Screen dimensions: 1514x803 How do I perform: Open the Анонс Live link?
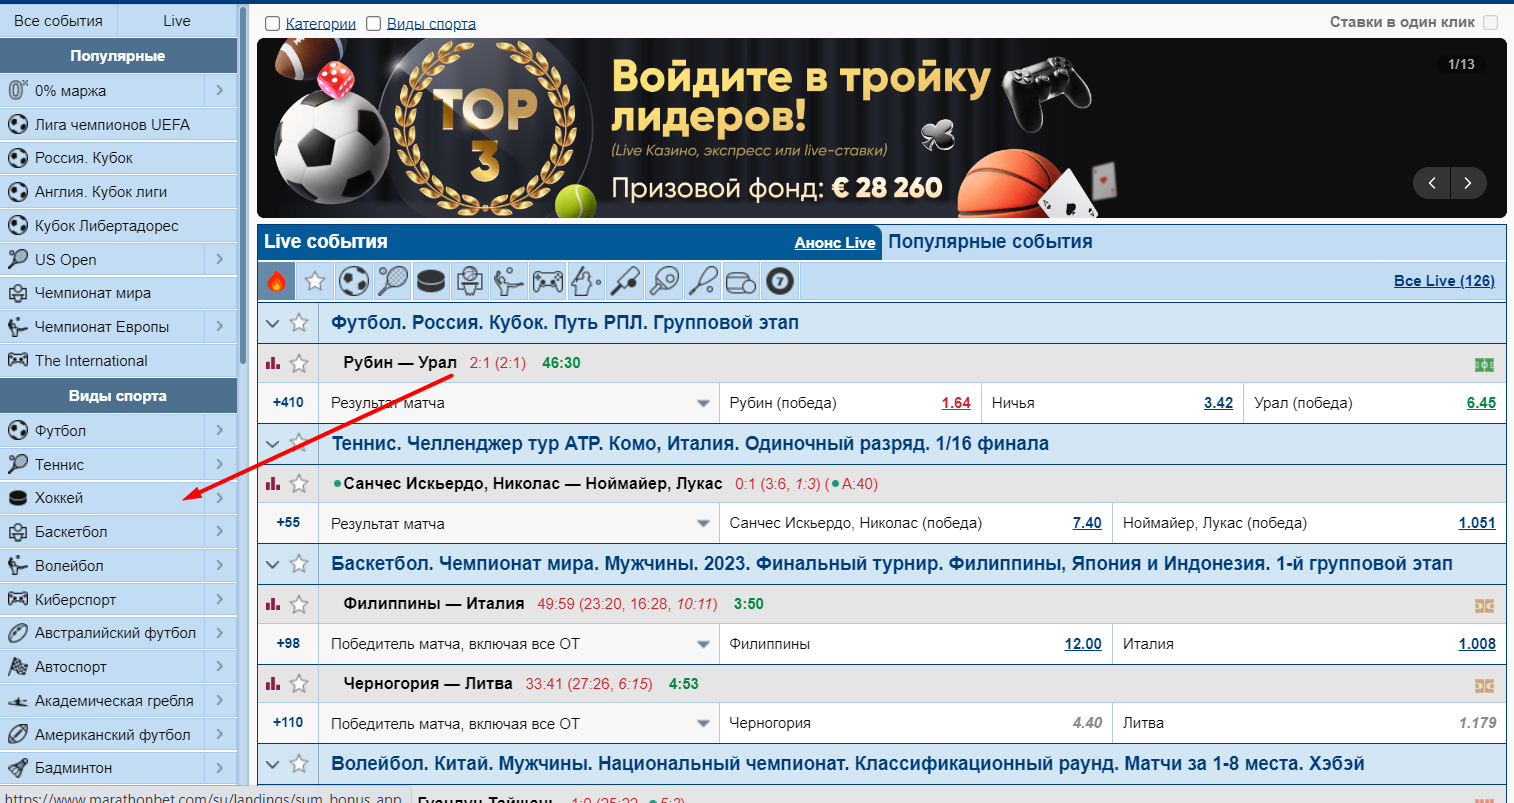tap(835, 243)
